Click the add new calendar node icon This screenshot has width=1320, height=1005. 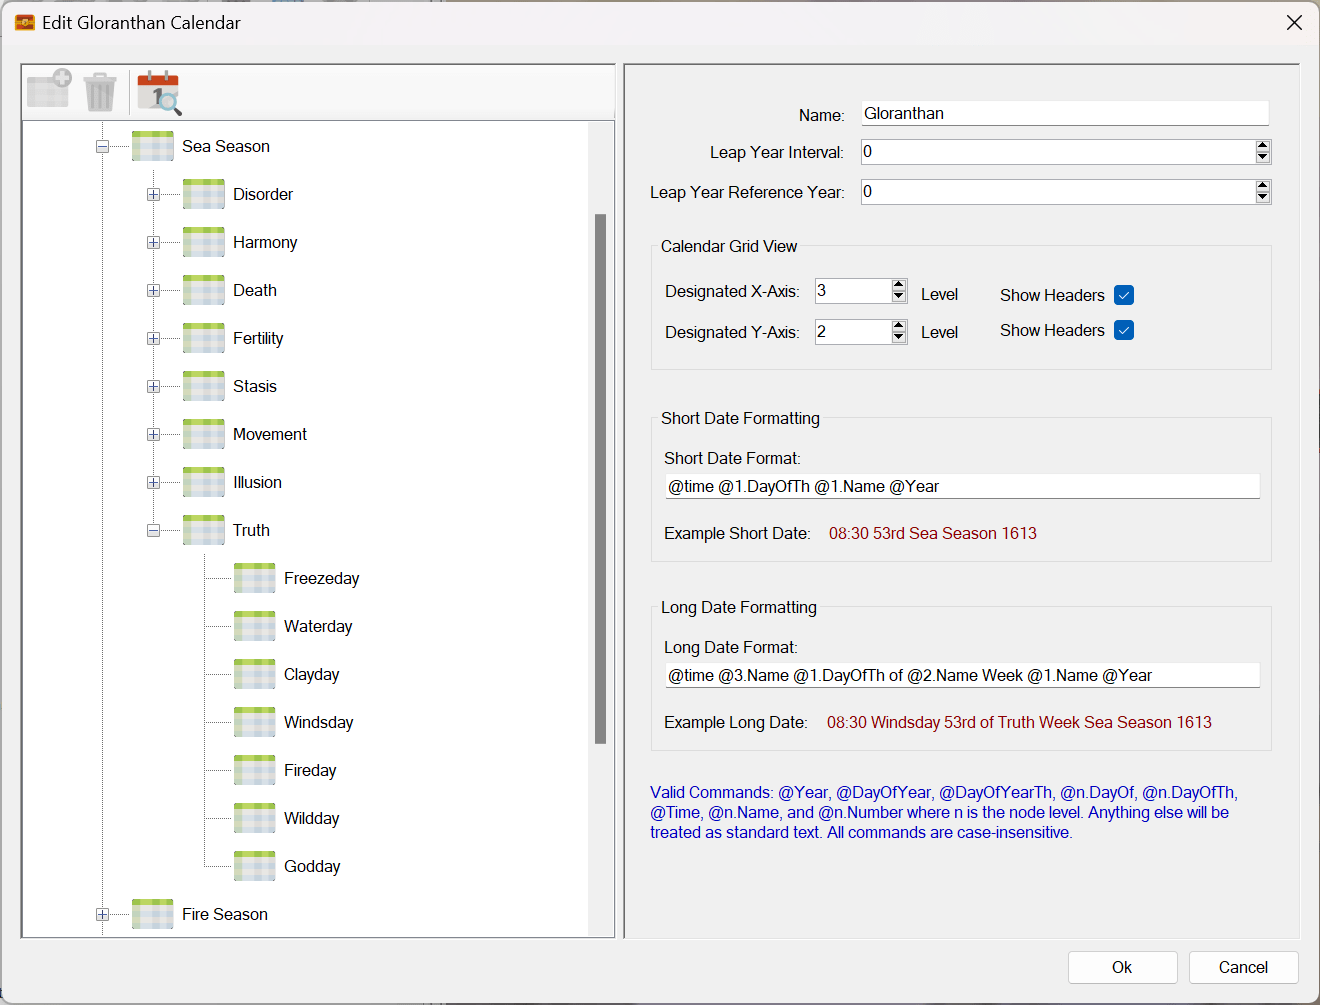point(49,91)
